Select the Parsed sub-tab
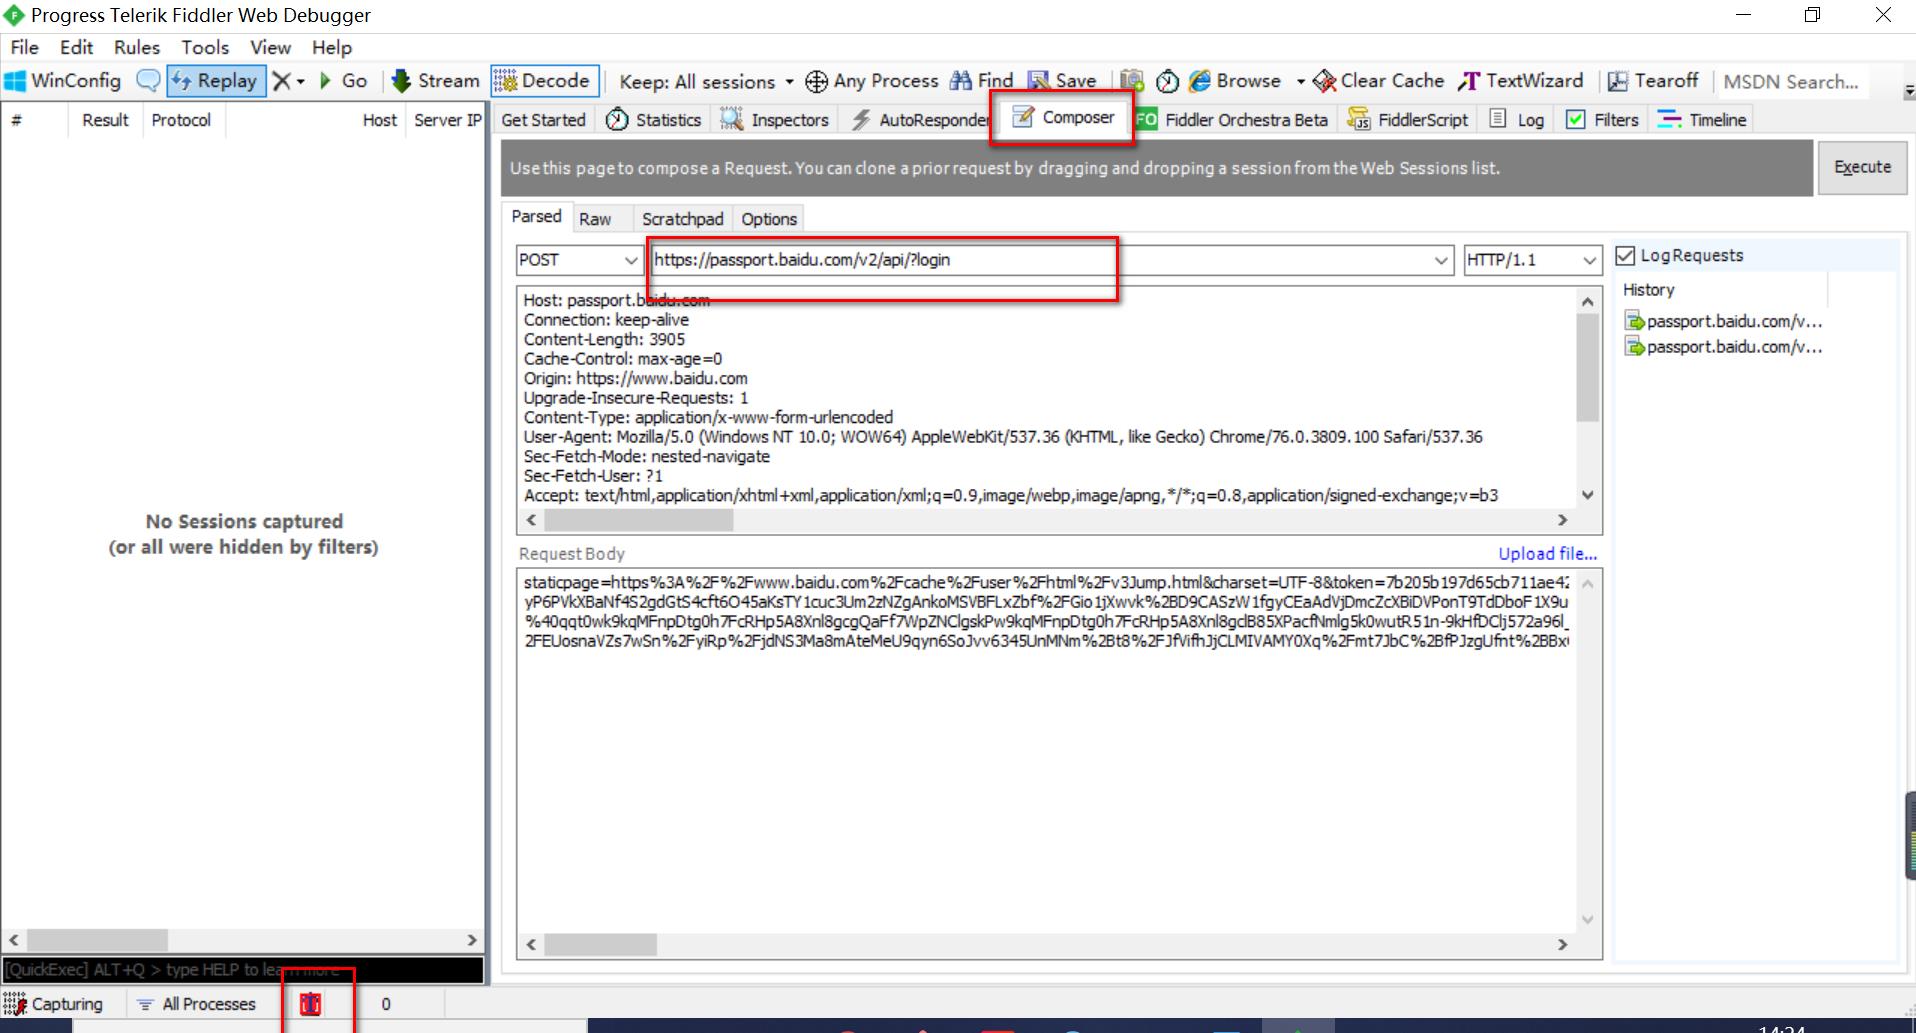Image resolution: width=1916 pixels, height=1033 pixels. point(537,217)
